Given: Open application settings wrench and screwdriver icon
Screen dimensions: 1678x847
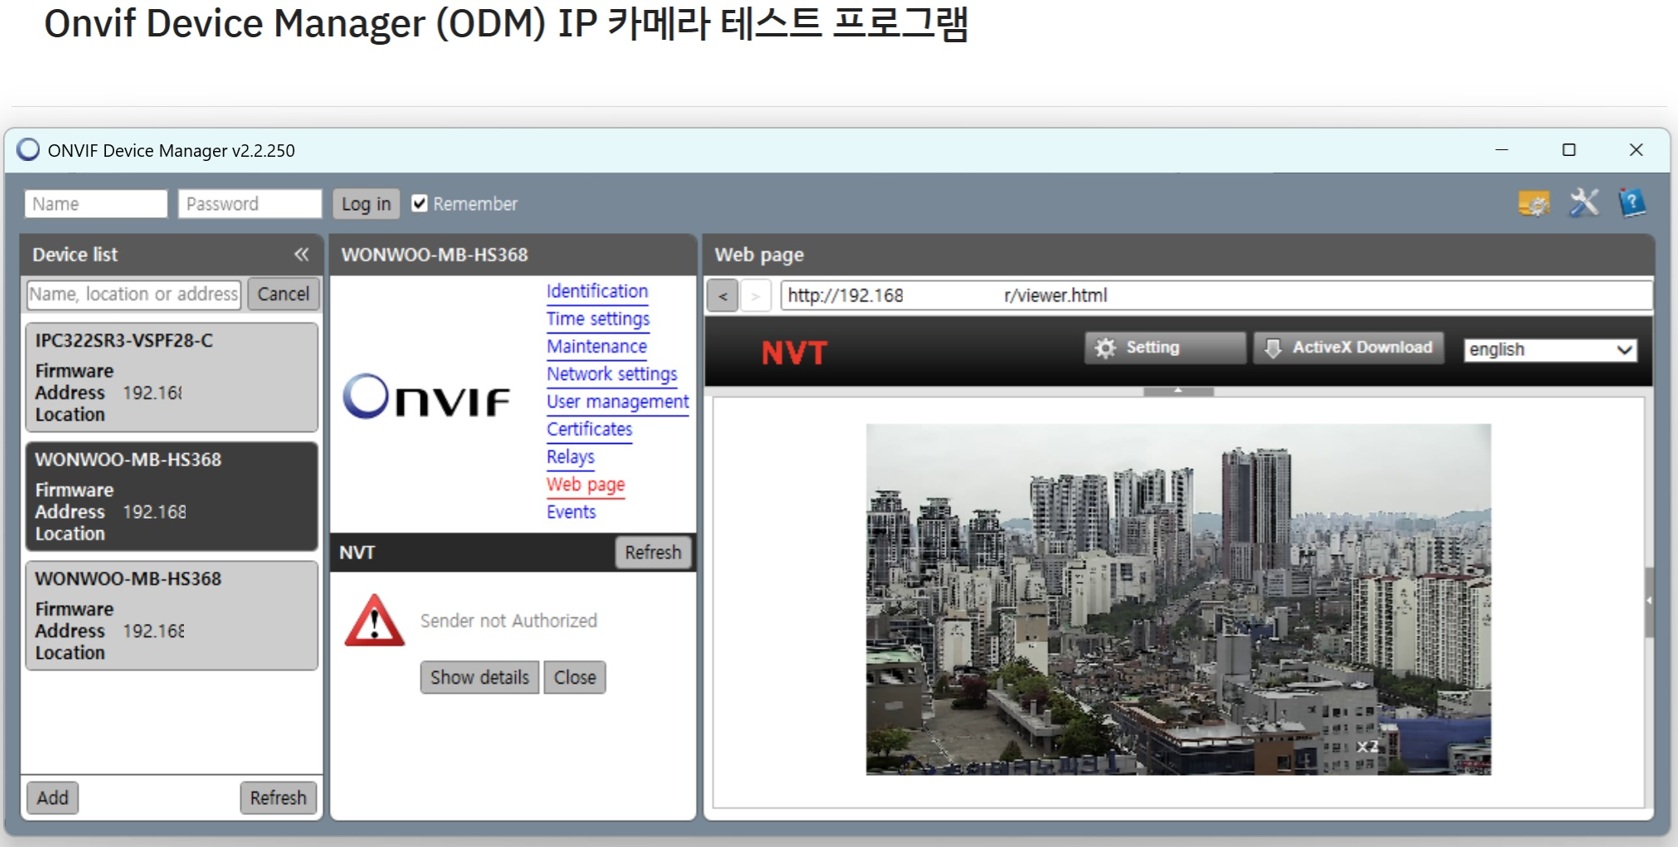Looking at the screenshot, I should (x=1584, y=203).
